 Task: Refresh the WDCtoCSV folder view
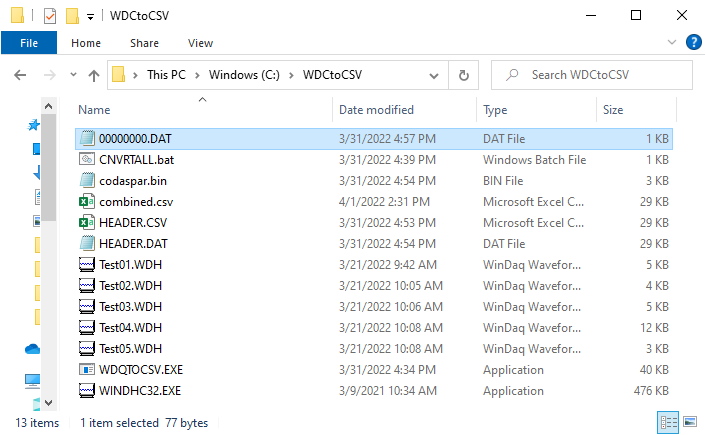tap(463, 75)
